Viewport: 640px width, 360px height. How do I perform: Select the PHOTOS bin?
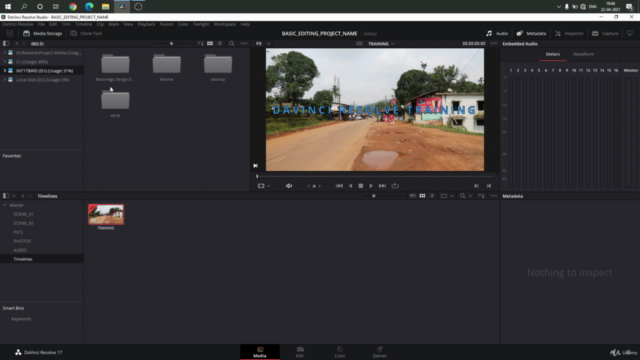(x=22, y=241)
